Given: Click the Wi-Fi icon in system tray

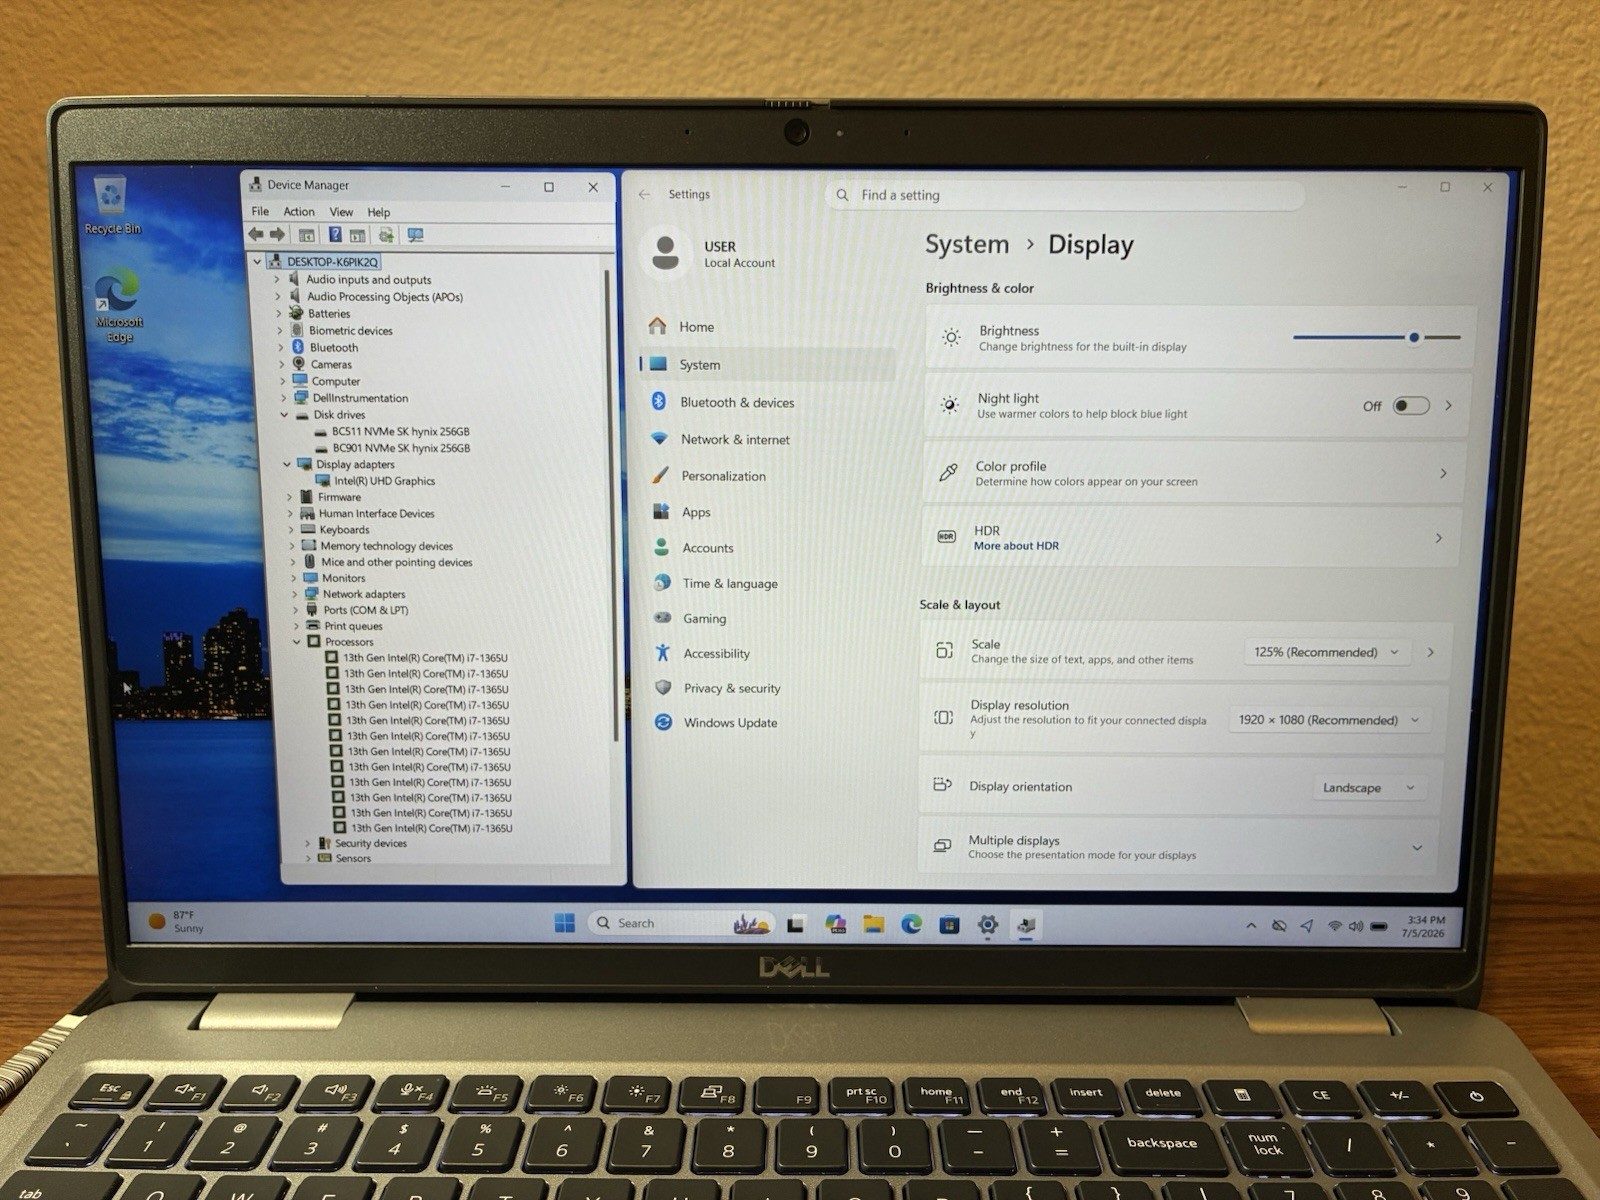Looking at the screenshot, I should click(1334, 926).
